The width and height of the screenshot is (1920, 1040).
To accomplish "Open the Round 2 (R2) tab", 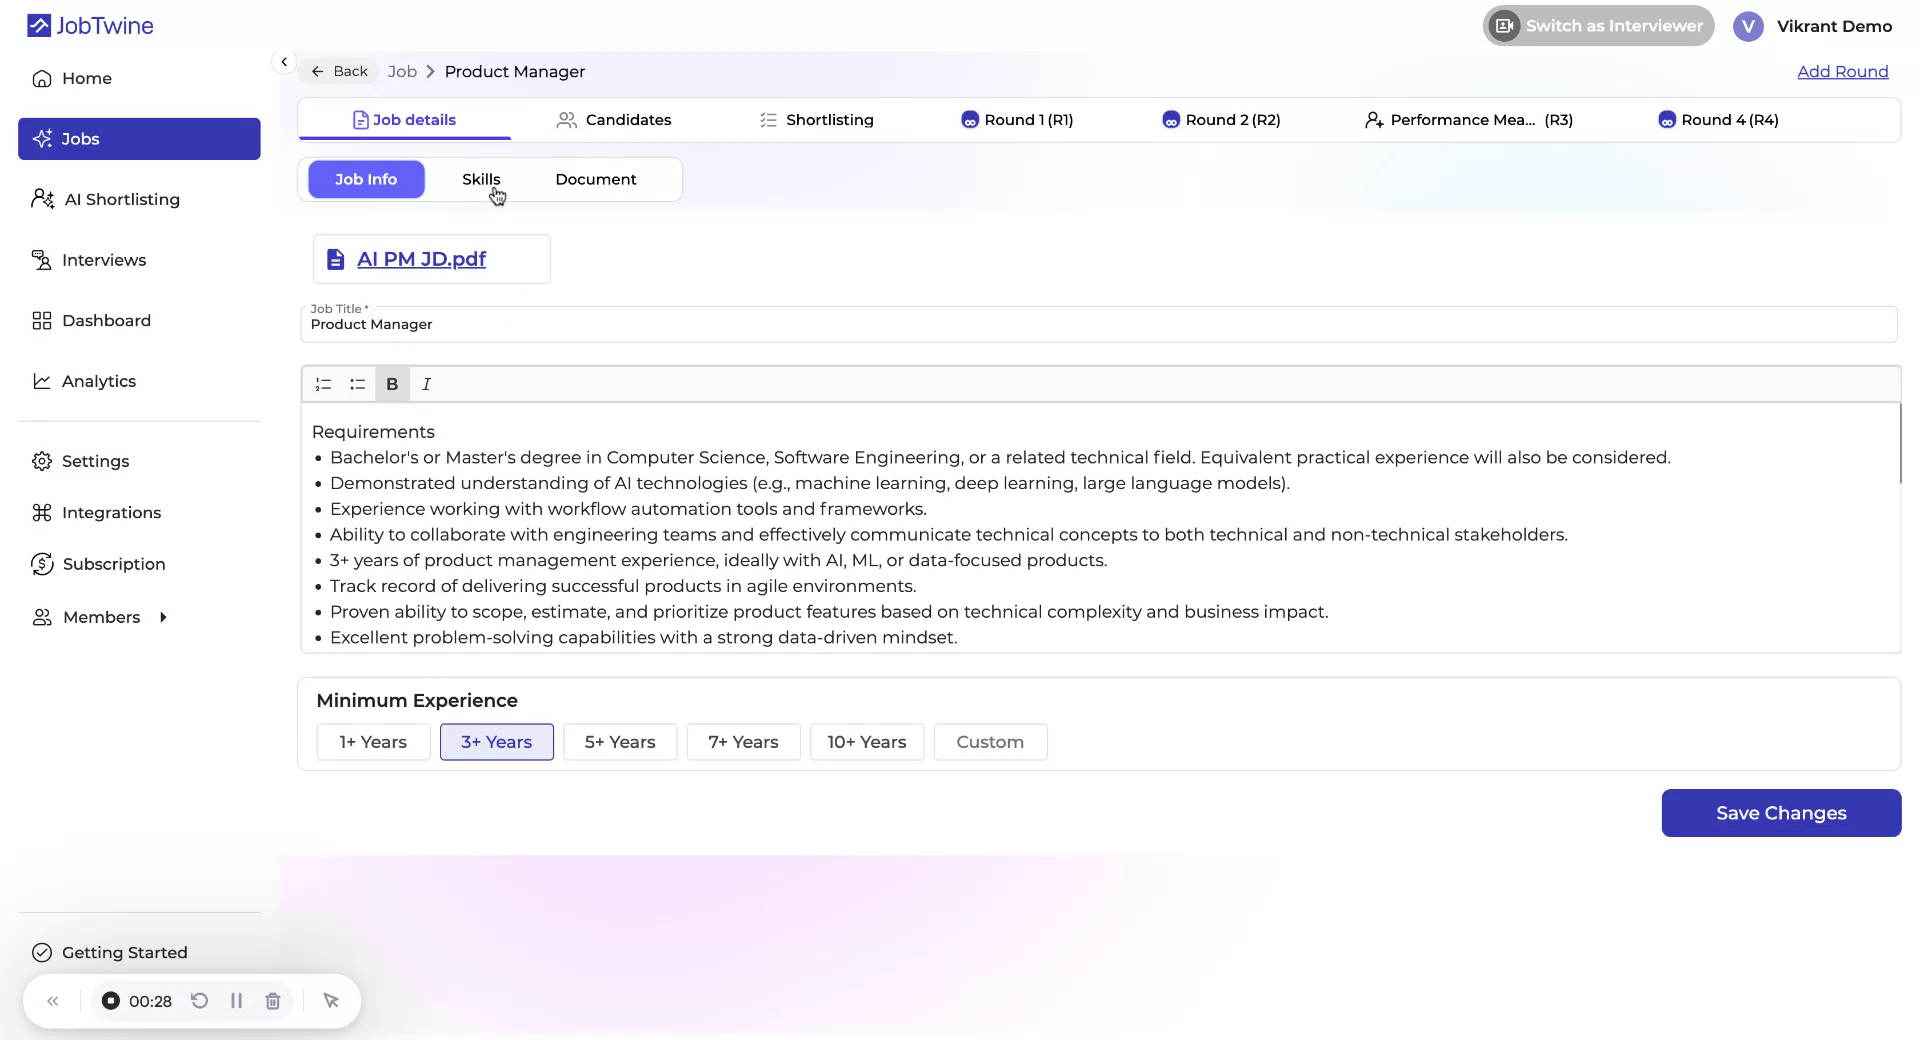I will point(1221,119).
